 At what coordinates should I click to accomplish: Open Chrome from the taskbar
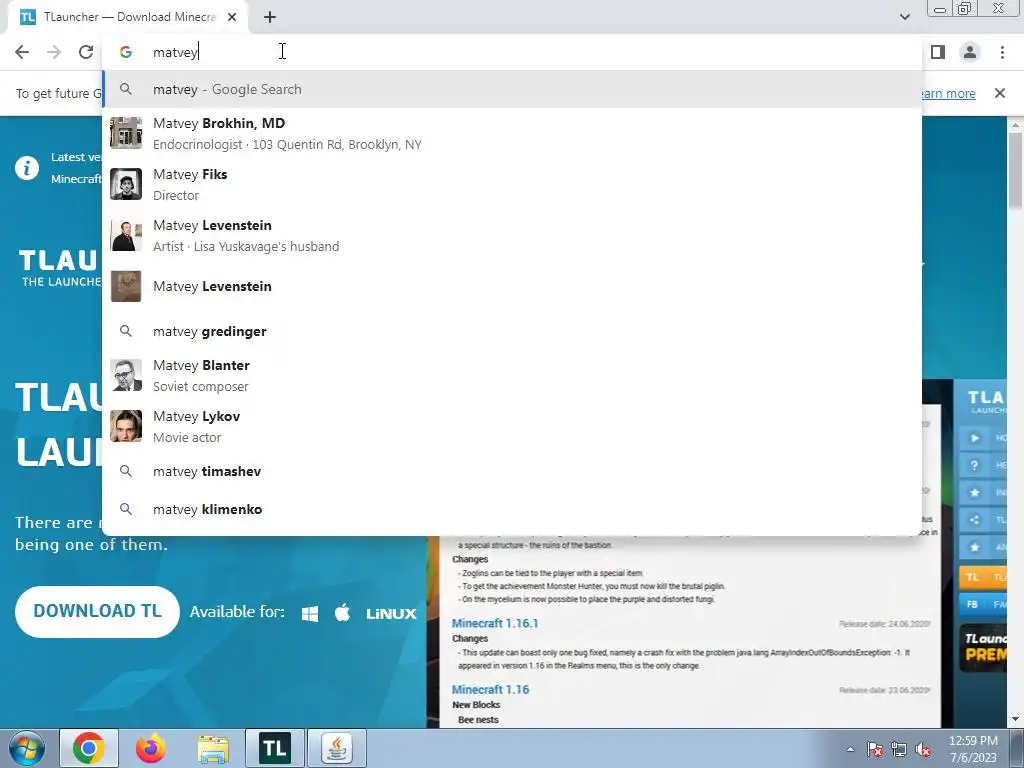(x=89, y=748)
